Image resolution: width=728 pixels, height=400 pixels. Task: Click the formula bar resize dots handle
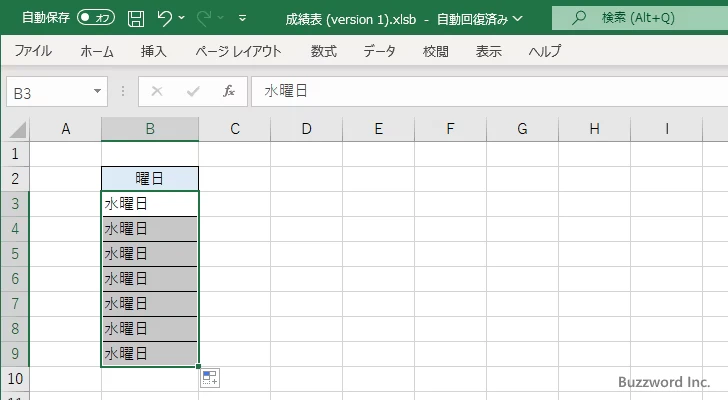pos(123,91)
